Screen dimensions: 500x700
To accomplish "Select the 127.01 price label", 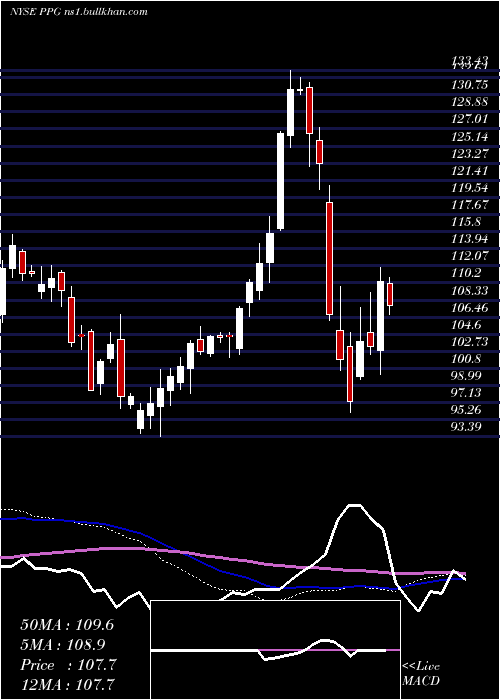I will 469,119.
